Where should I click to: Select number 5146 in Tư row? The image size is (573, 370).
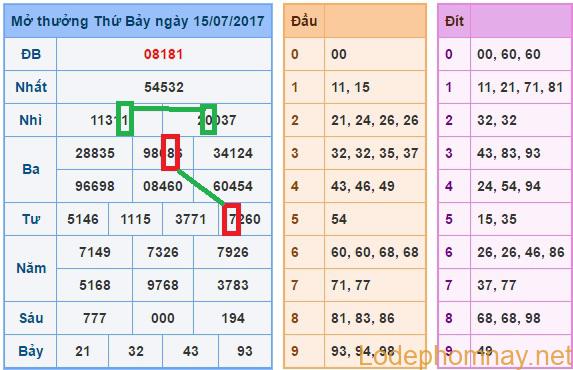(83, 219)
